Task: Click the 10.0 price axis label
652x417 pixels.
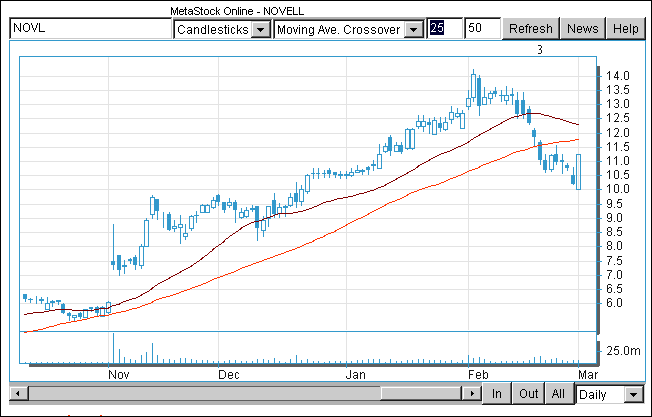Action: (617, 189)
